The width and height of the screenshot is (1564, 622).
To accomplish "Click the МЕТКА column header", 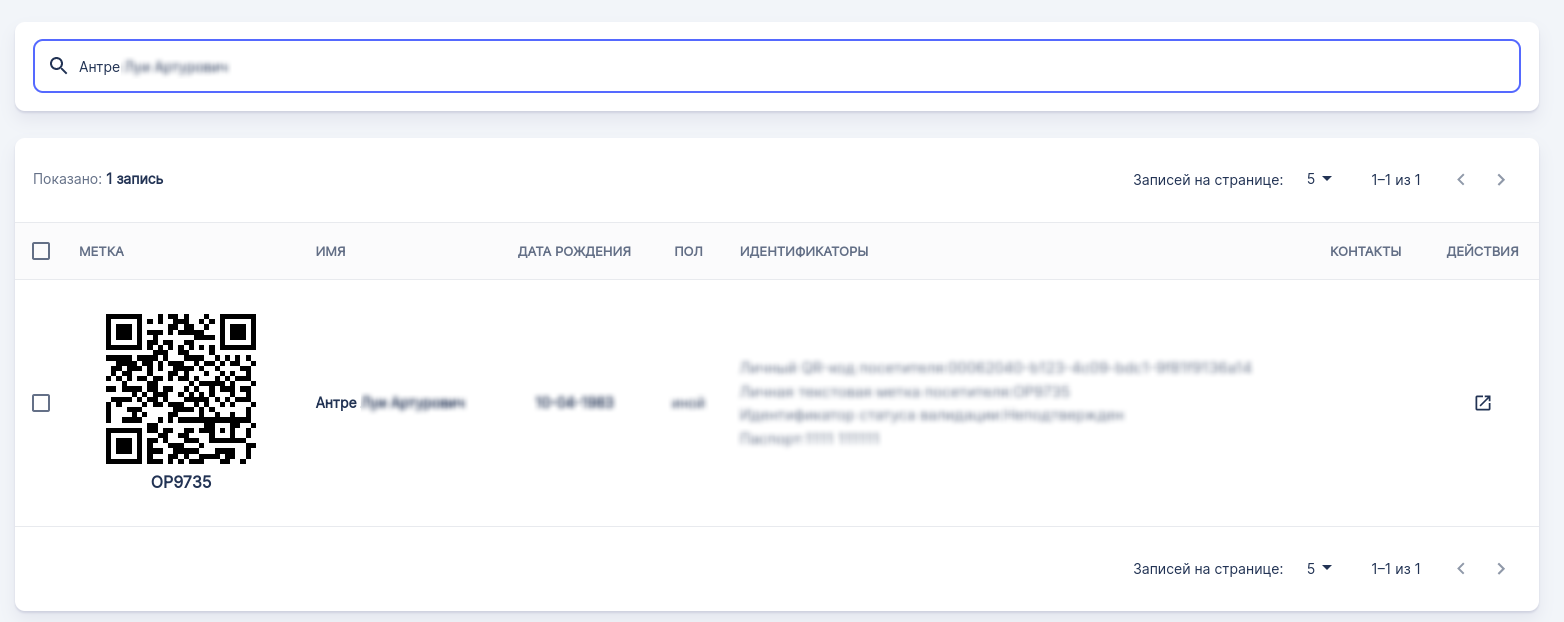I will 100,251.
